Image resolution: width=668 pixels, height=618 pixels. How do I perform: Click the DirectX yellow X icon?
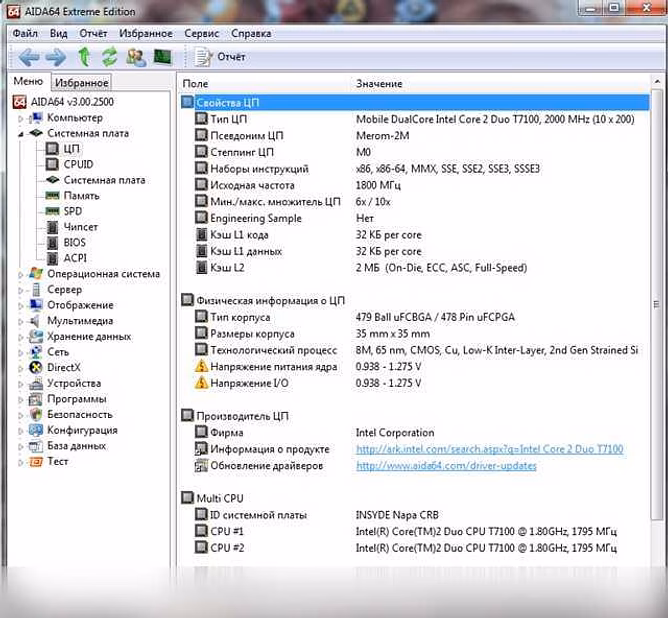click(x=35, y=368)
